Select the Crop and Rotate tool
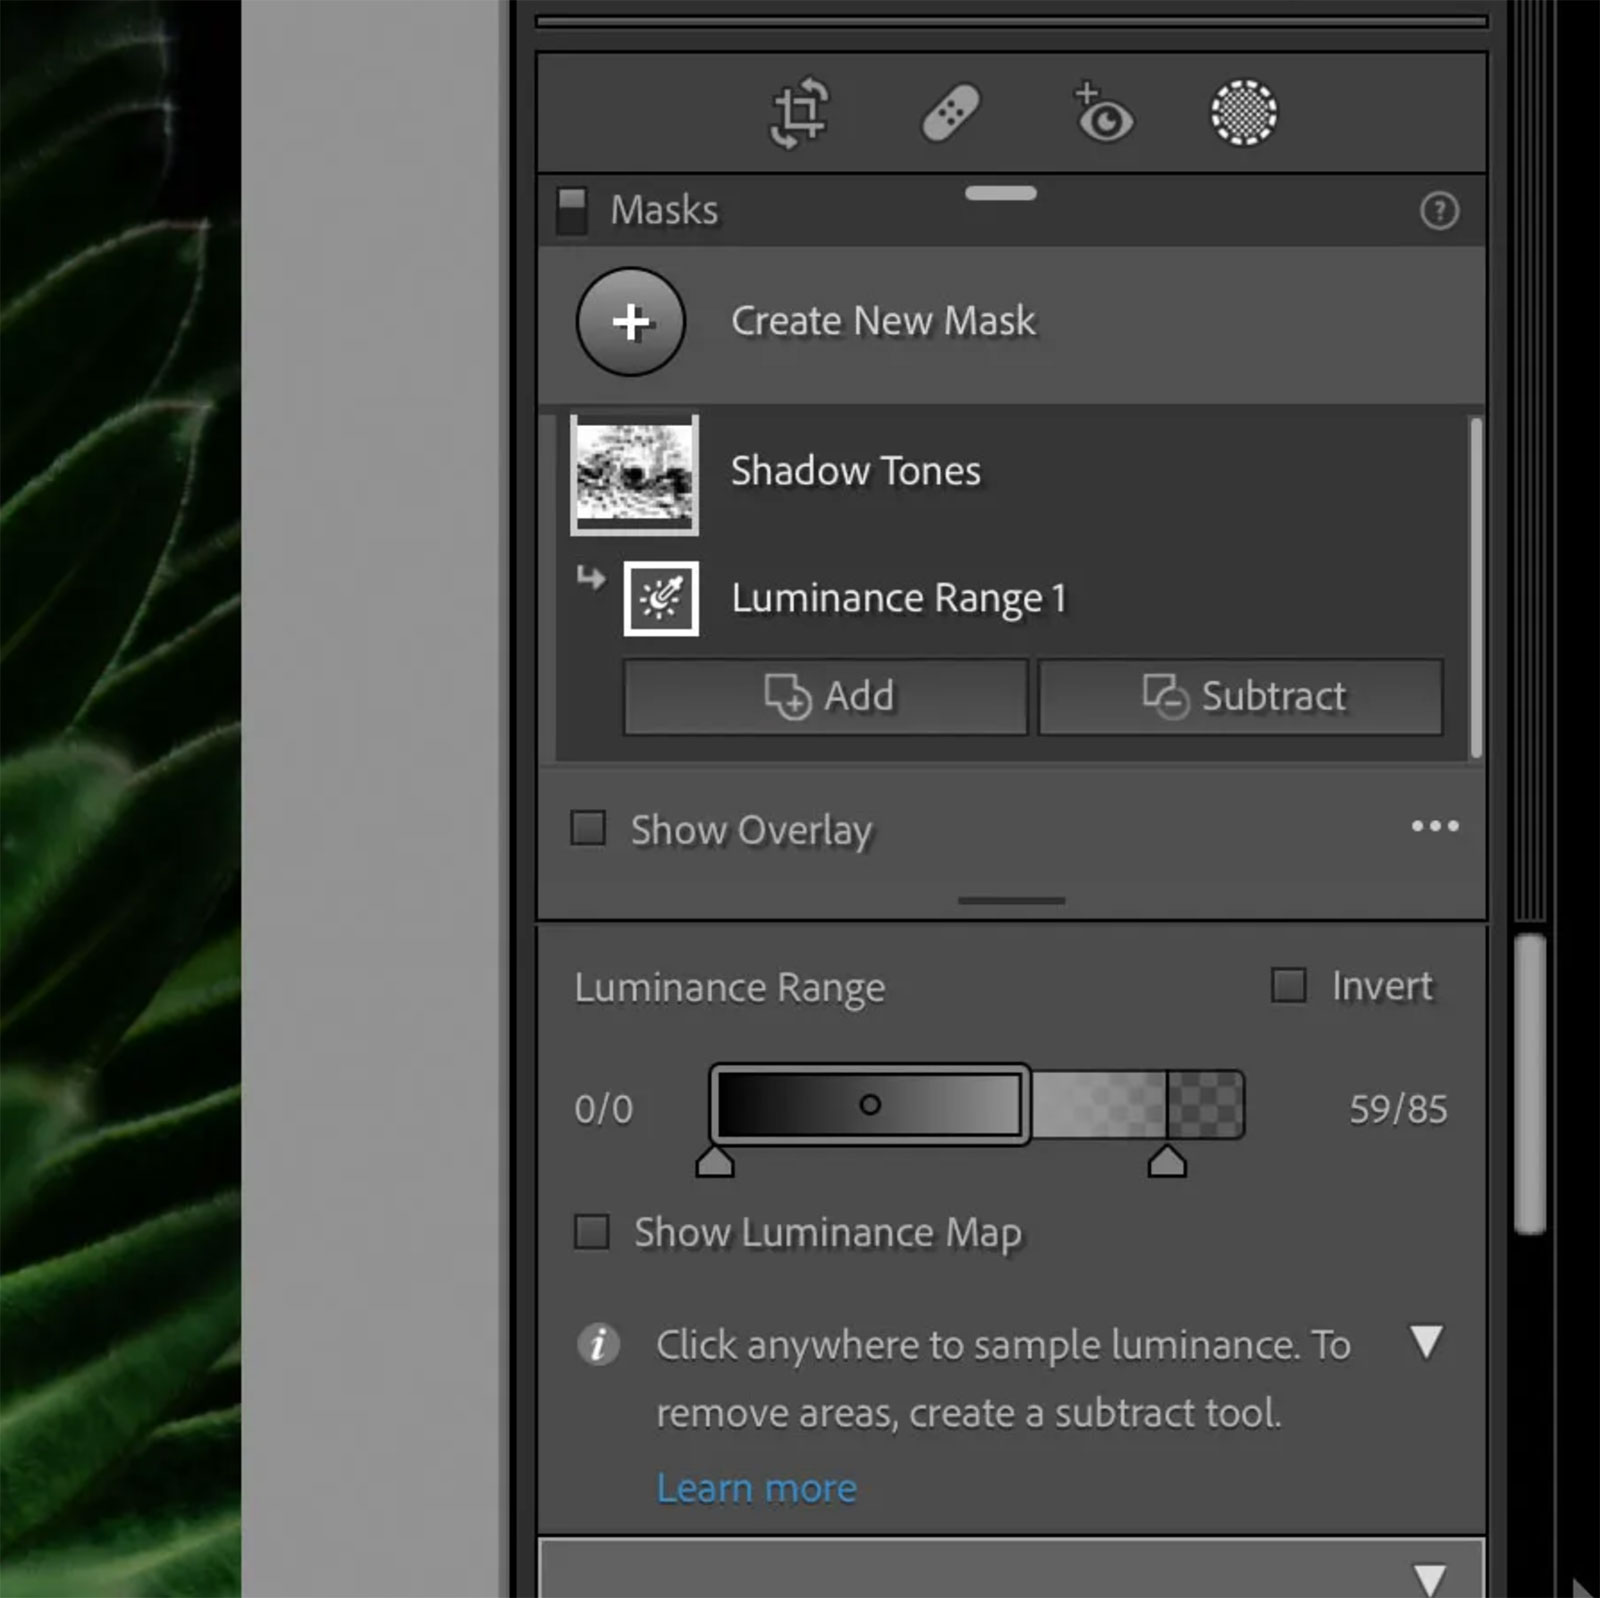 click(x=798, y=114)
